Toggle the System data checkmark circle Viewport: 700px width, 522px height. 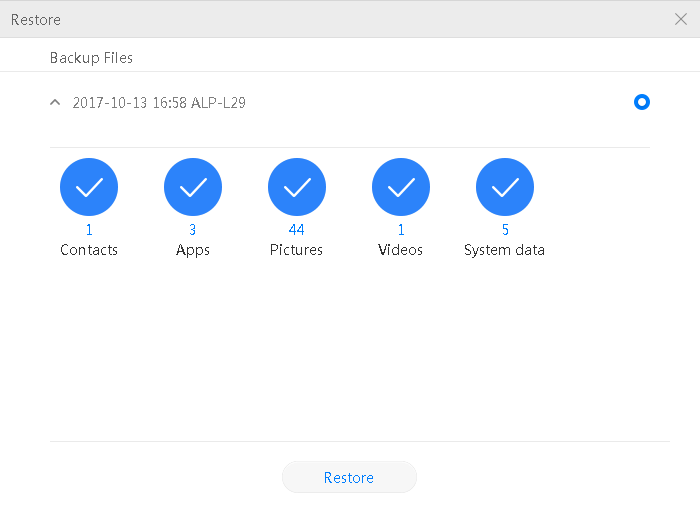click(505, 187)
